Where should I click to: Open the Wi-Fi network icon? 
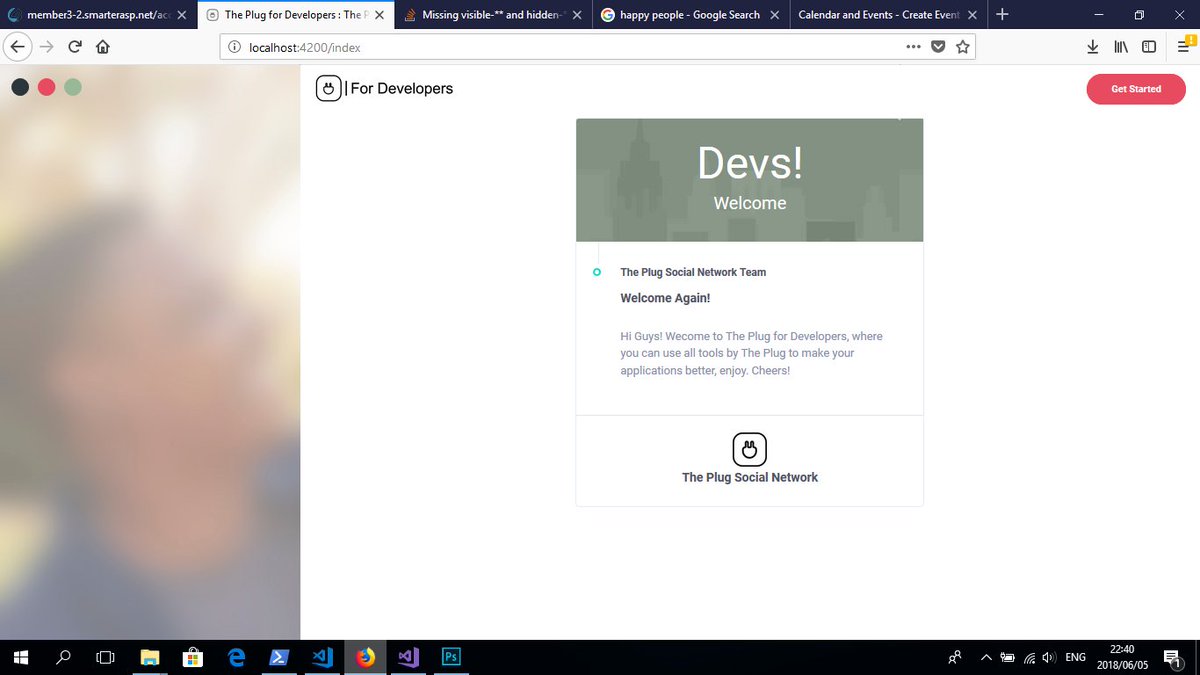click(x=1029, y=657)
